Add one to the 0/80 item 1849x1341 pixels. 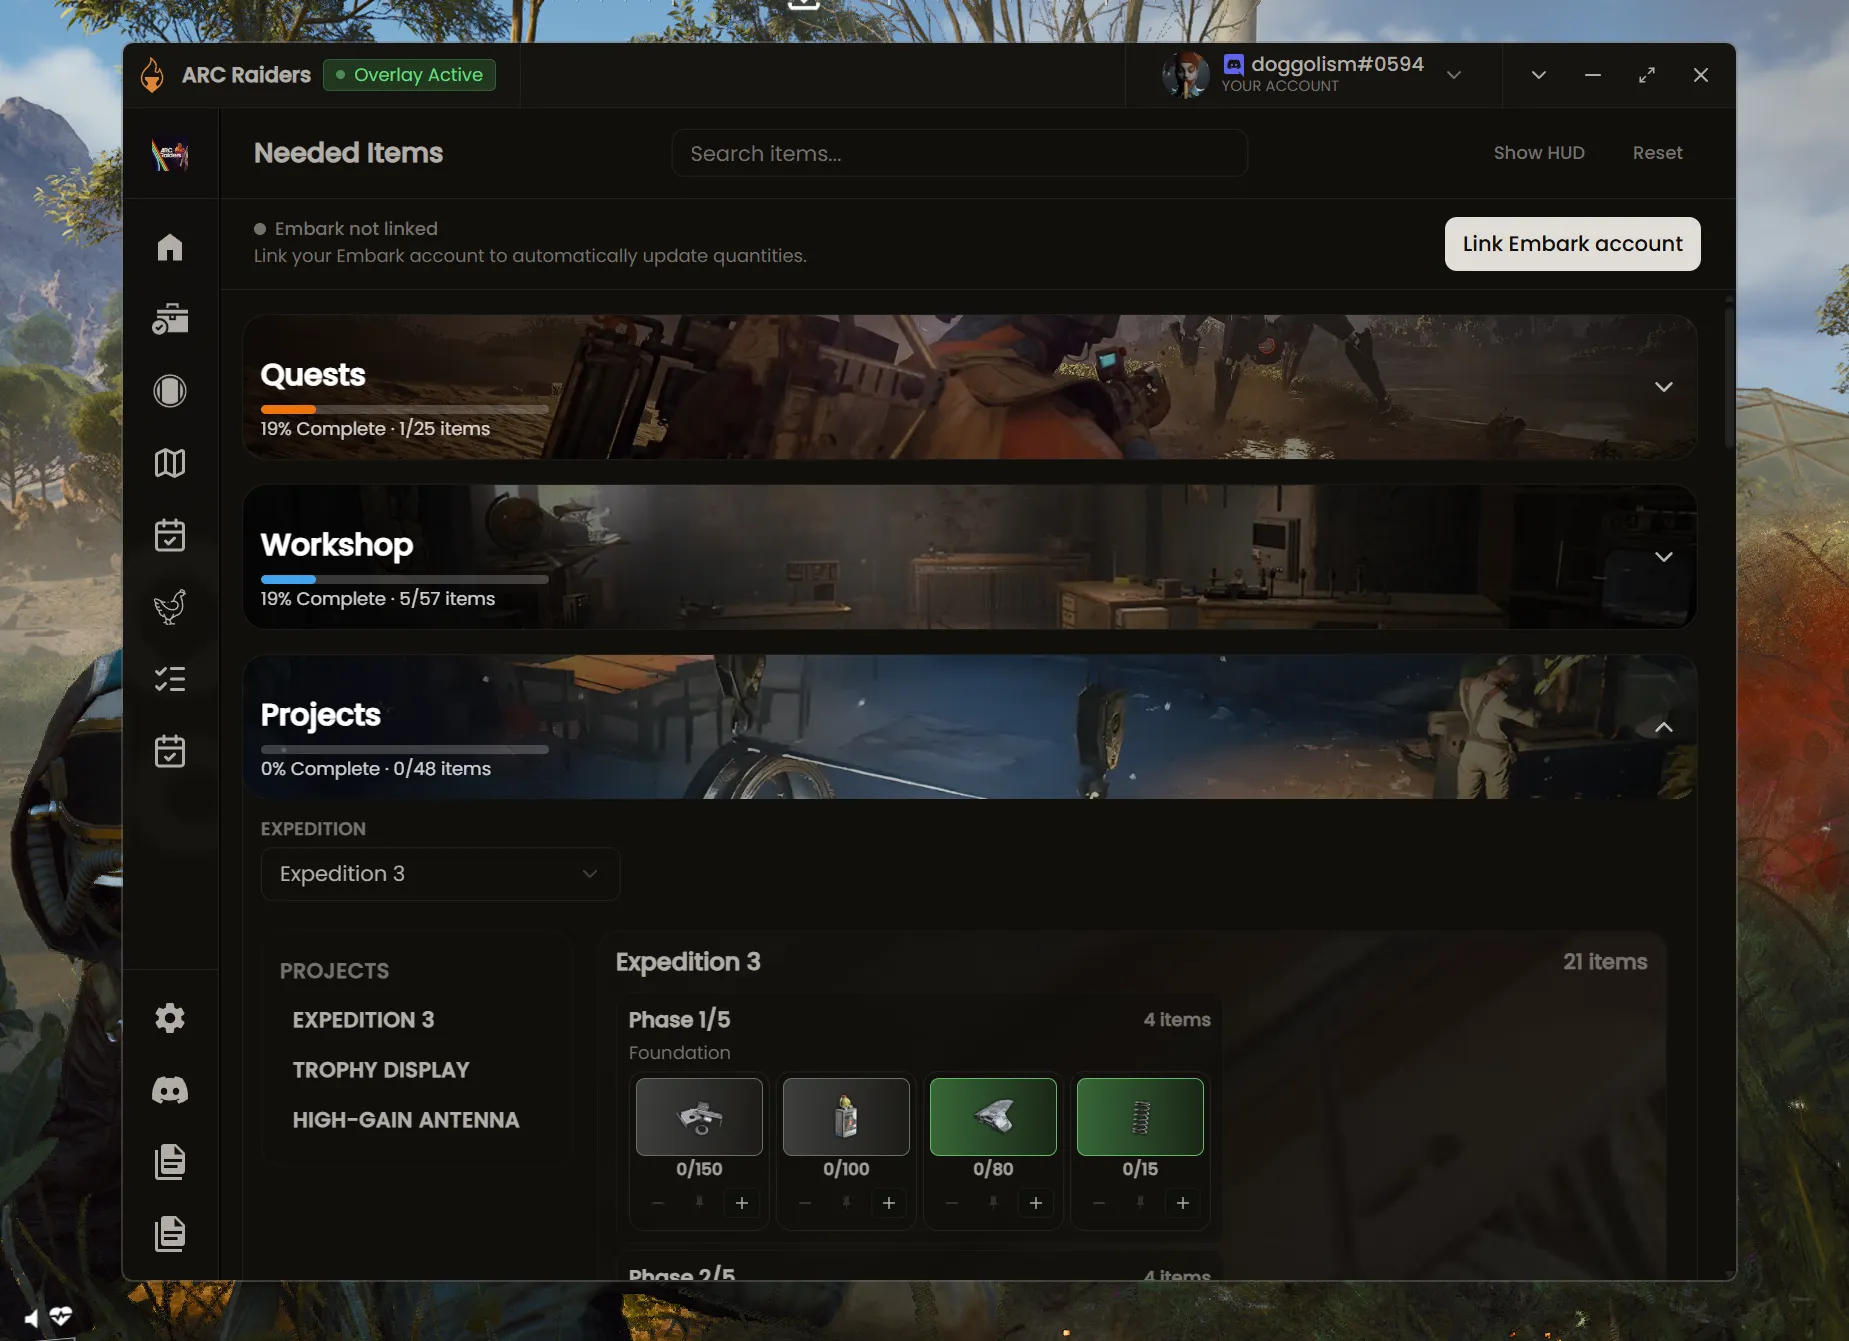click(1036, 1203)
